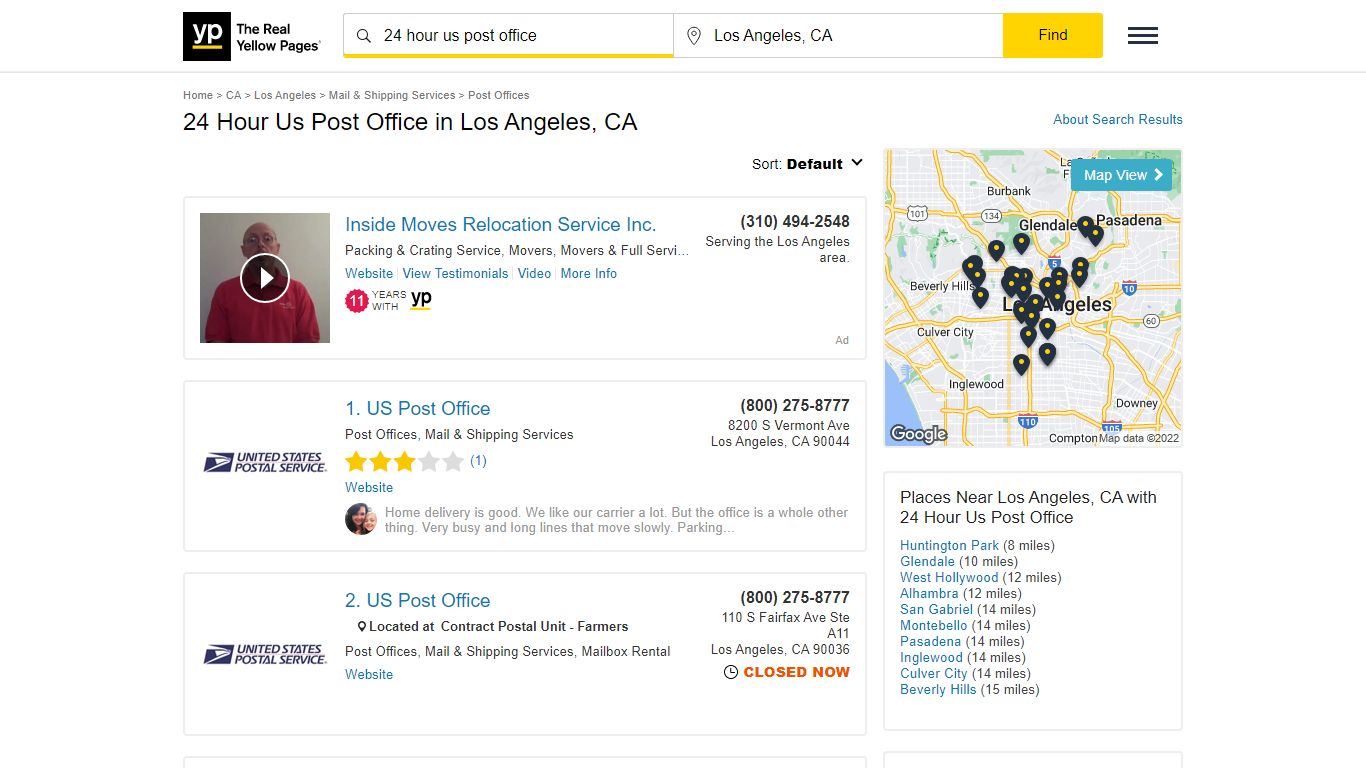
Task: Click USPS logo in the 110 S Fairfax listing
Action: point(265,654)
